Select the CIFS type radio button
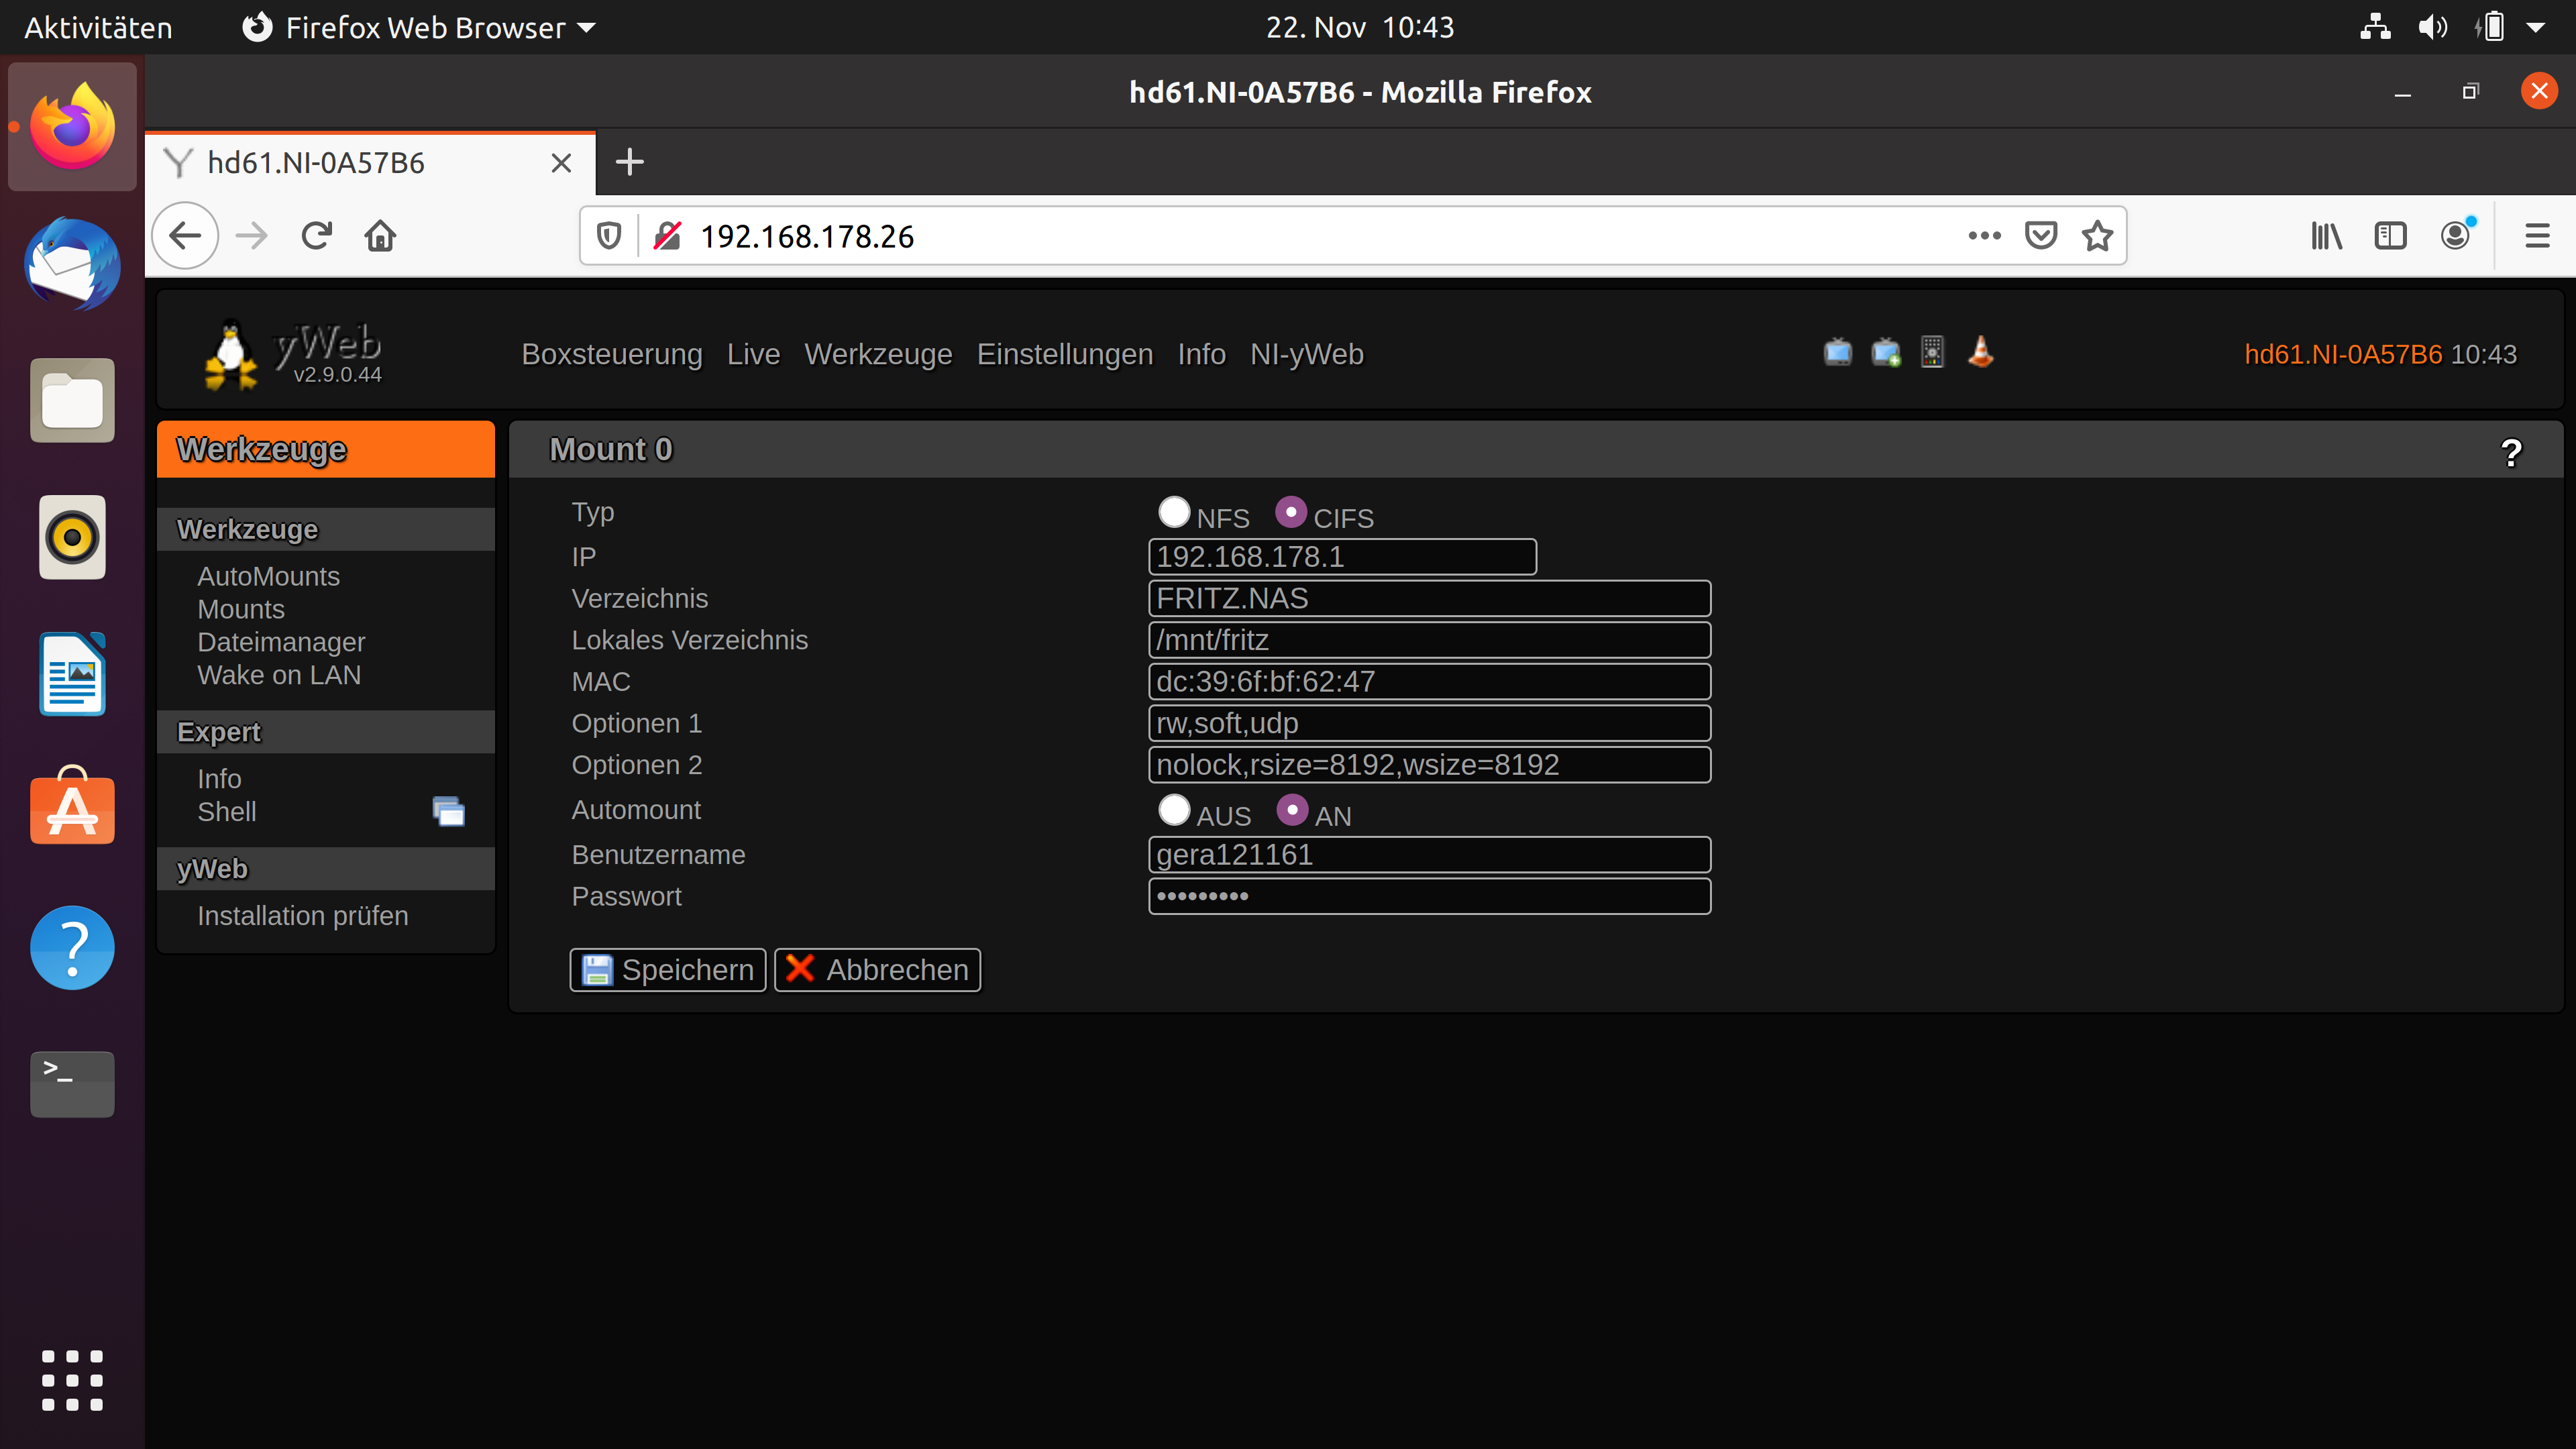The height and width of the screenshot is (1449, 2576). (x=1291, y=512)
